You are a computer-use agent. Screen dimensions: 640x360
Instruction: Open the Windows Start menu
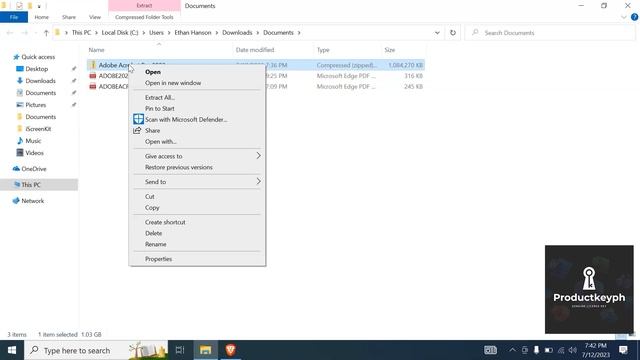tap(12, 350)
